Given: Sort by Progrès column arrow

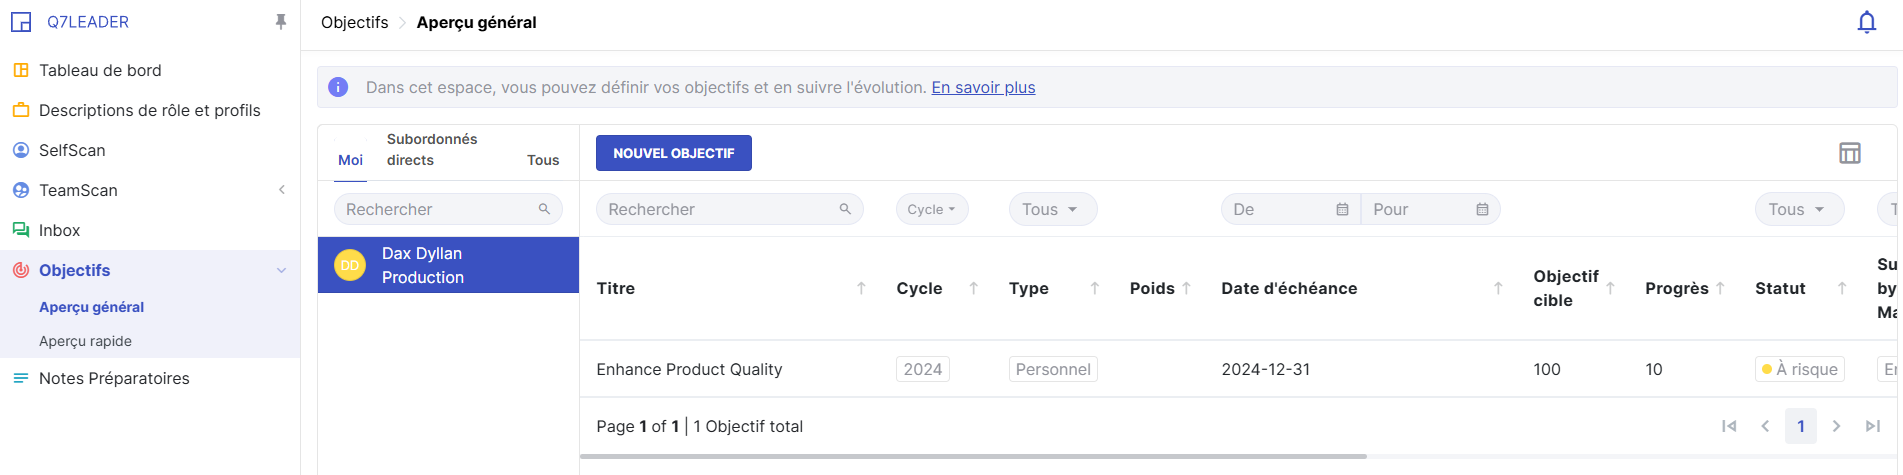Looking at the screenshot, I should click(1720, 288).
